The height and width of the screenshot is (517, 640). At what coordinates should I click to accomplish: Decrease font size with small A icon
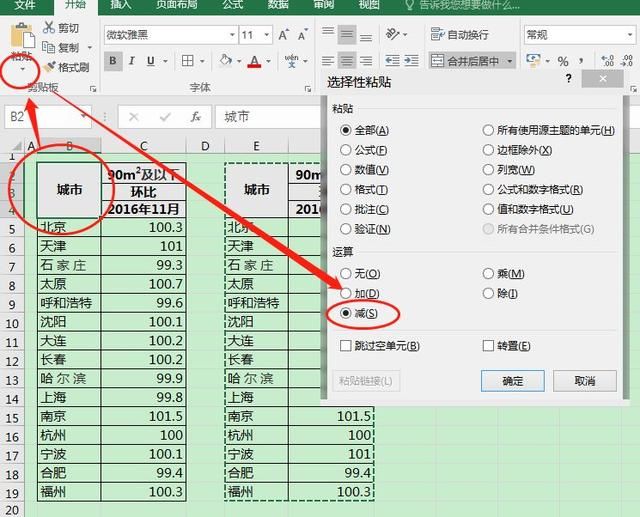(x=302, y=35)
